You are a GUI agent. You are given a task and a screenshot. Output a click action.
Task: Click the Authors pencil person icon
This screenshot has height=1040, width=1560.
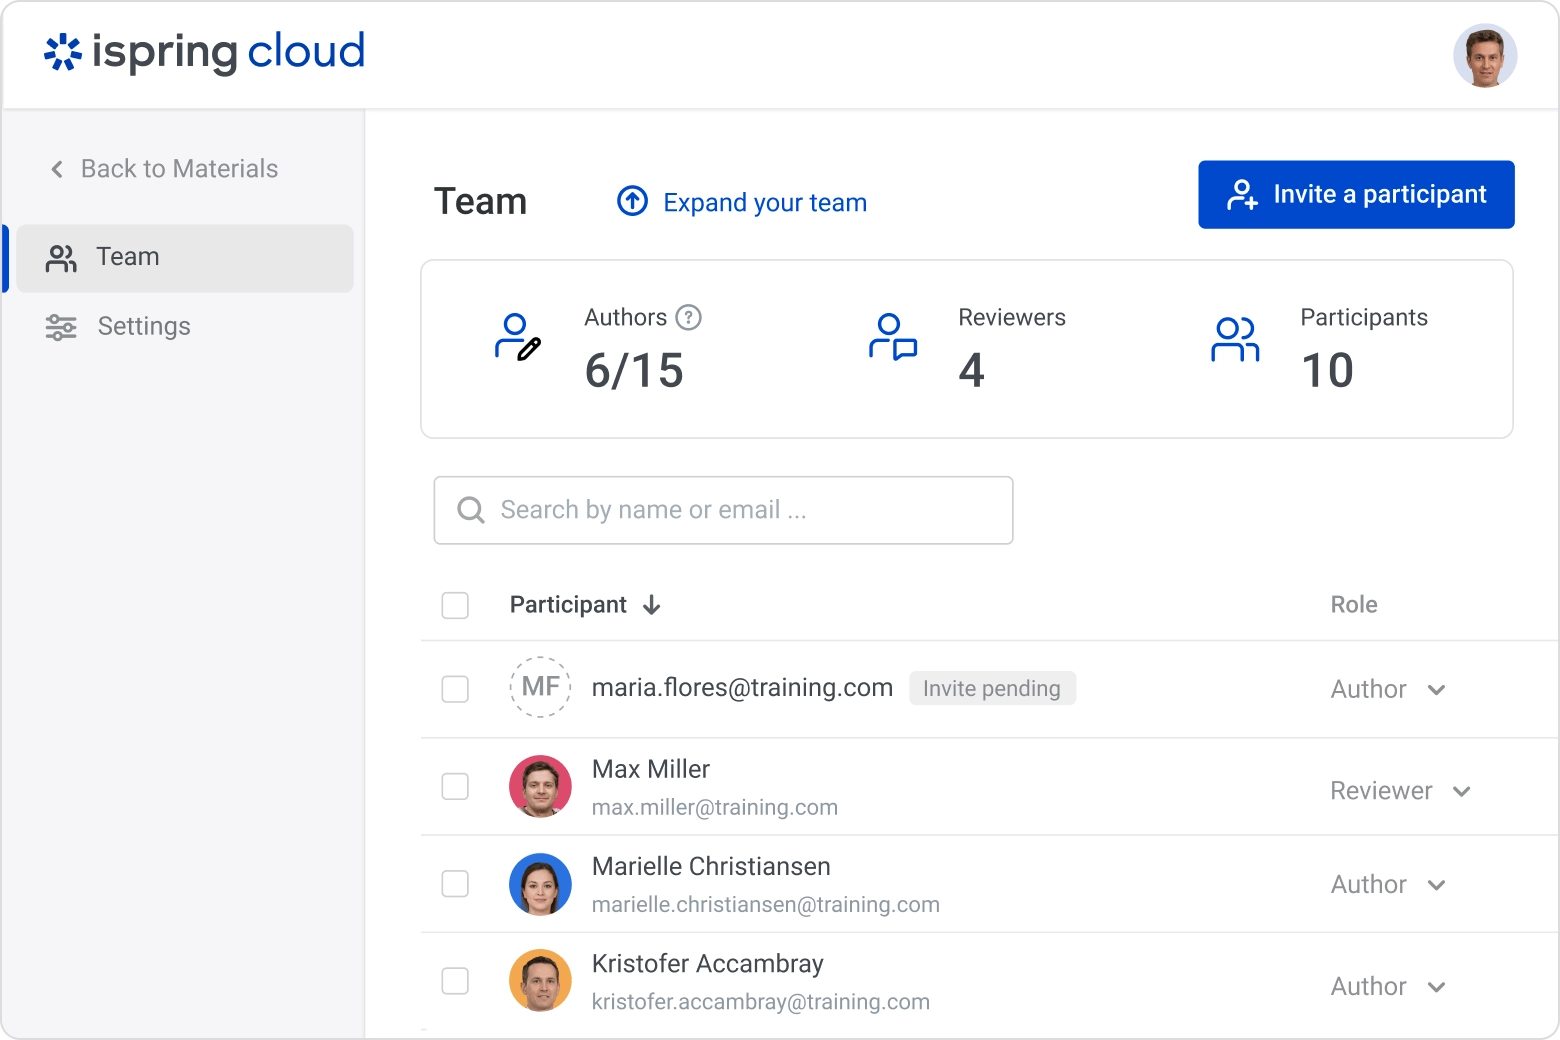click(518, 337)
